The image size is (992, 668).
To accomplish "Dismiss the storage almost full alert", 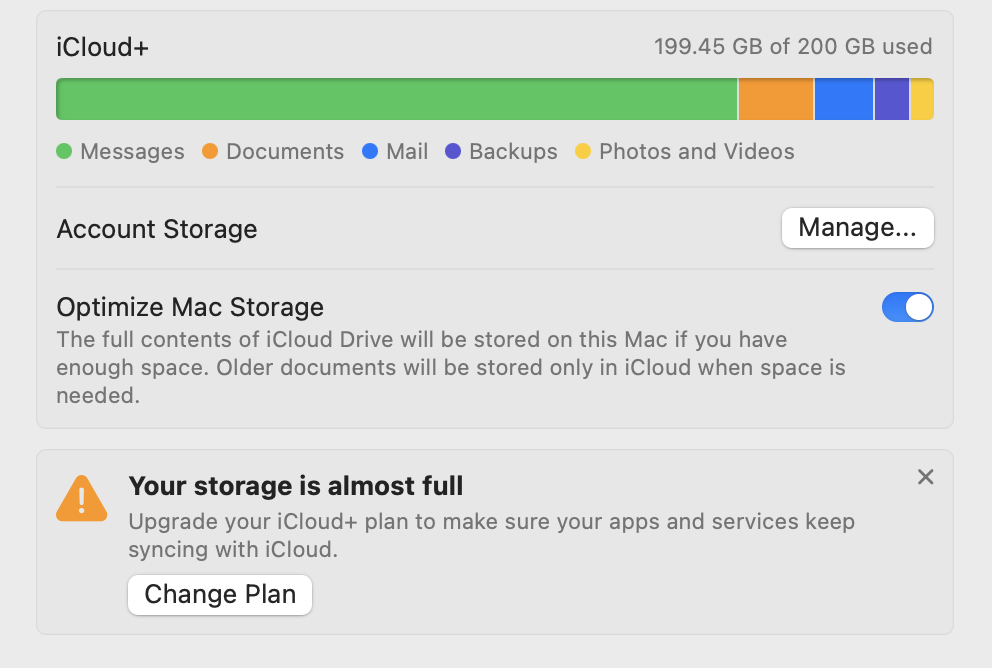I will pos(926,477).
